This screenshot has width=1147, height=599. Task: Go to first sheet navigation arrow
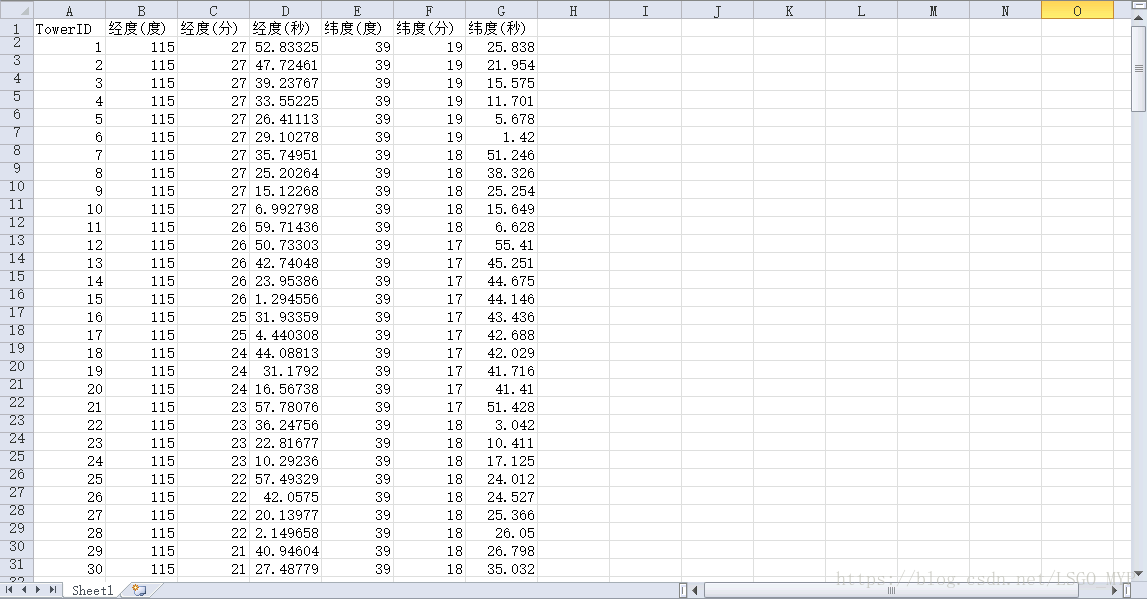tap(9, 589)
